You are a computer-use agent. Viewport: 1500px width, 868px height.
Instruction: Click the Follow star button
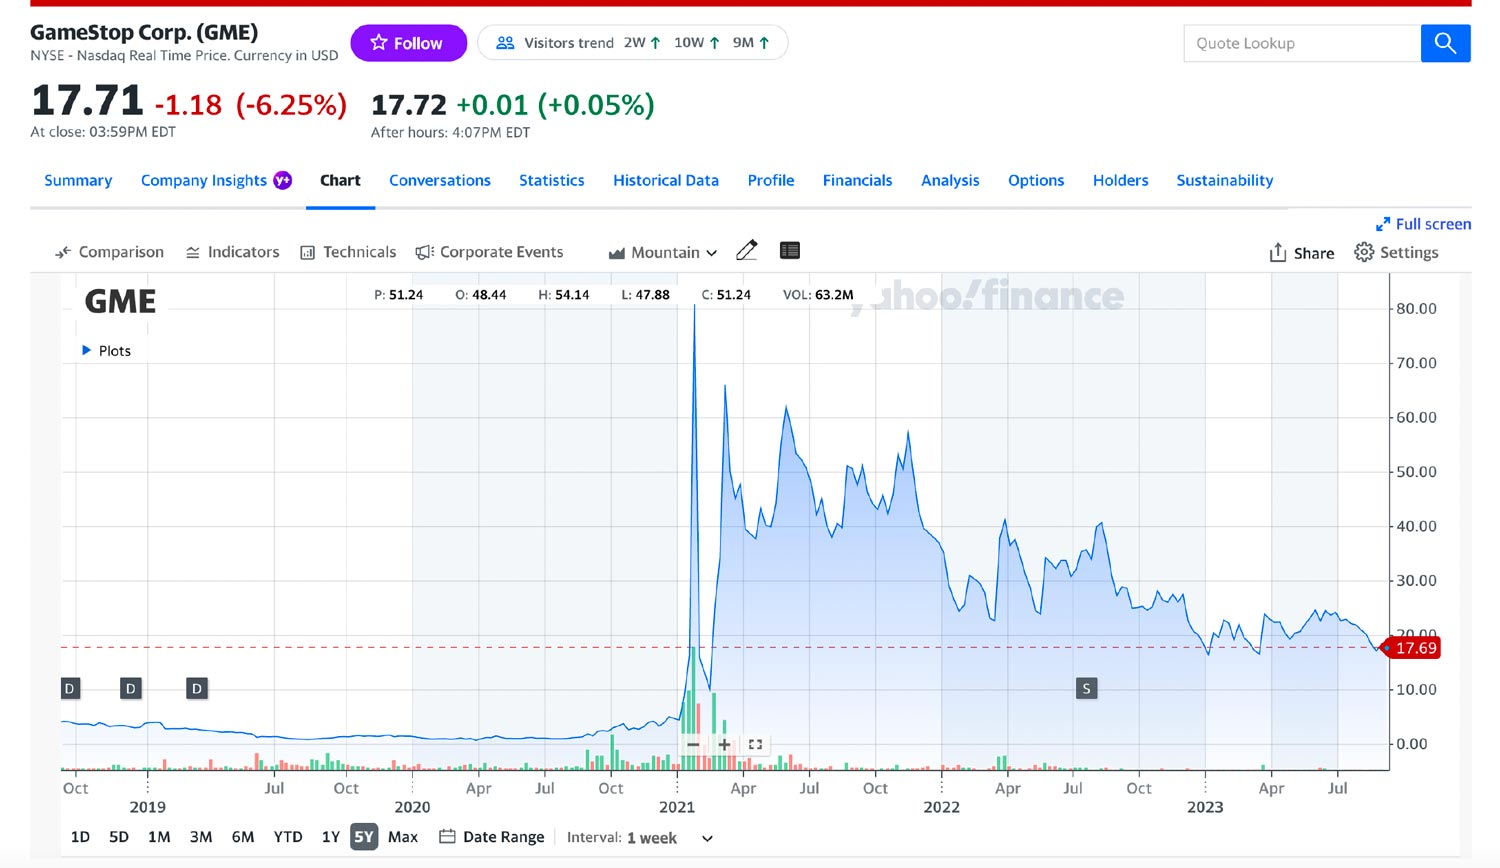click(x=408, y=43)
